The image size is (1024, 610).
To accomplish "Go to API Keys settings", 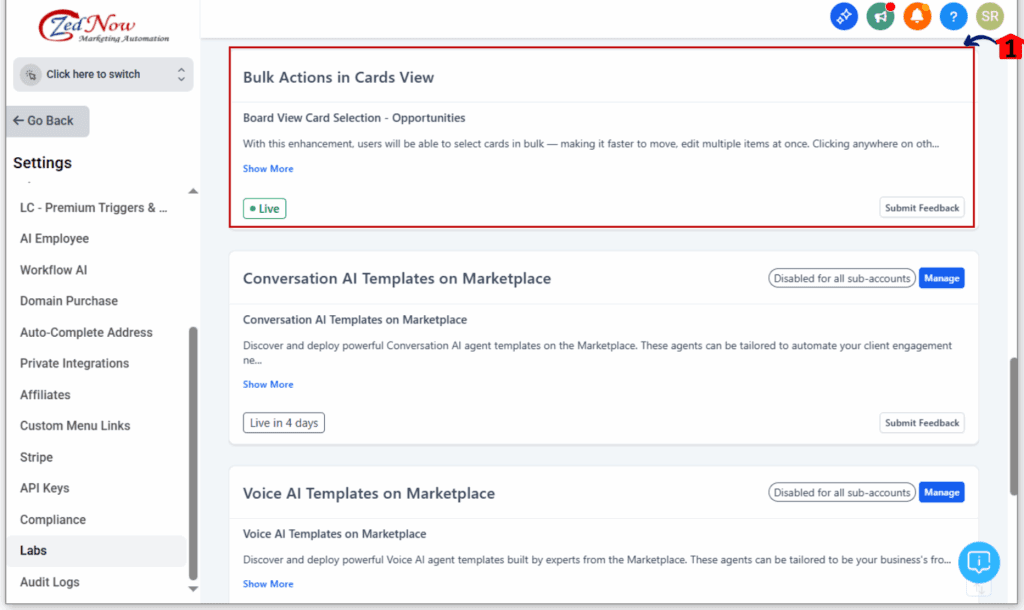I will [45, 488].
